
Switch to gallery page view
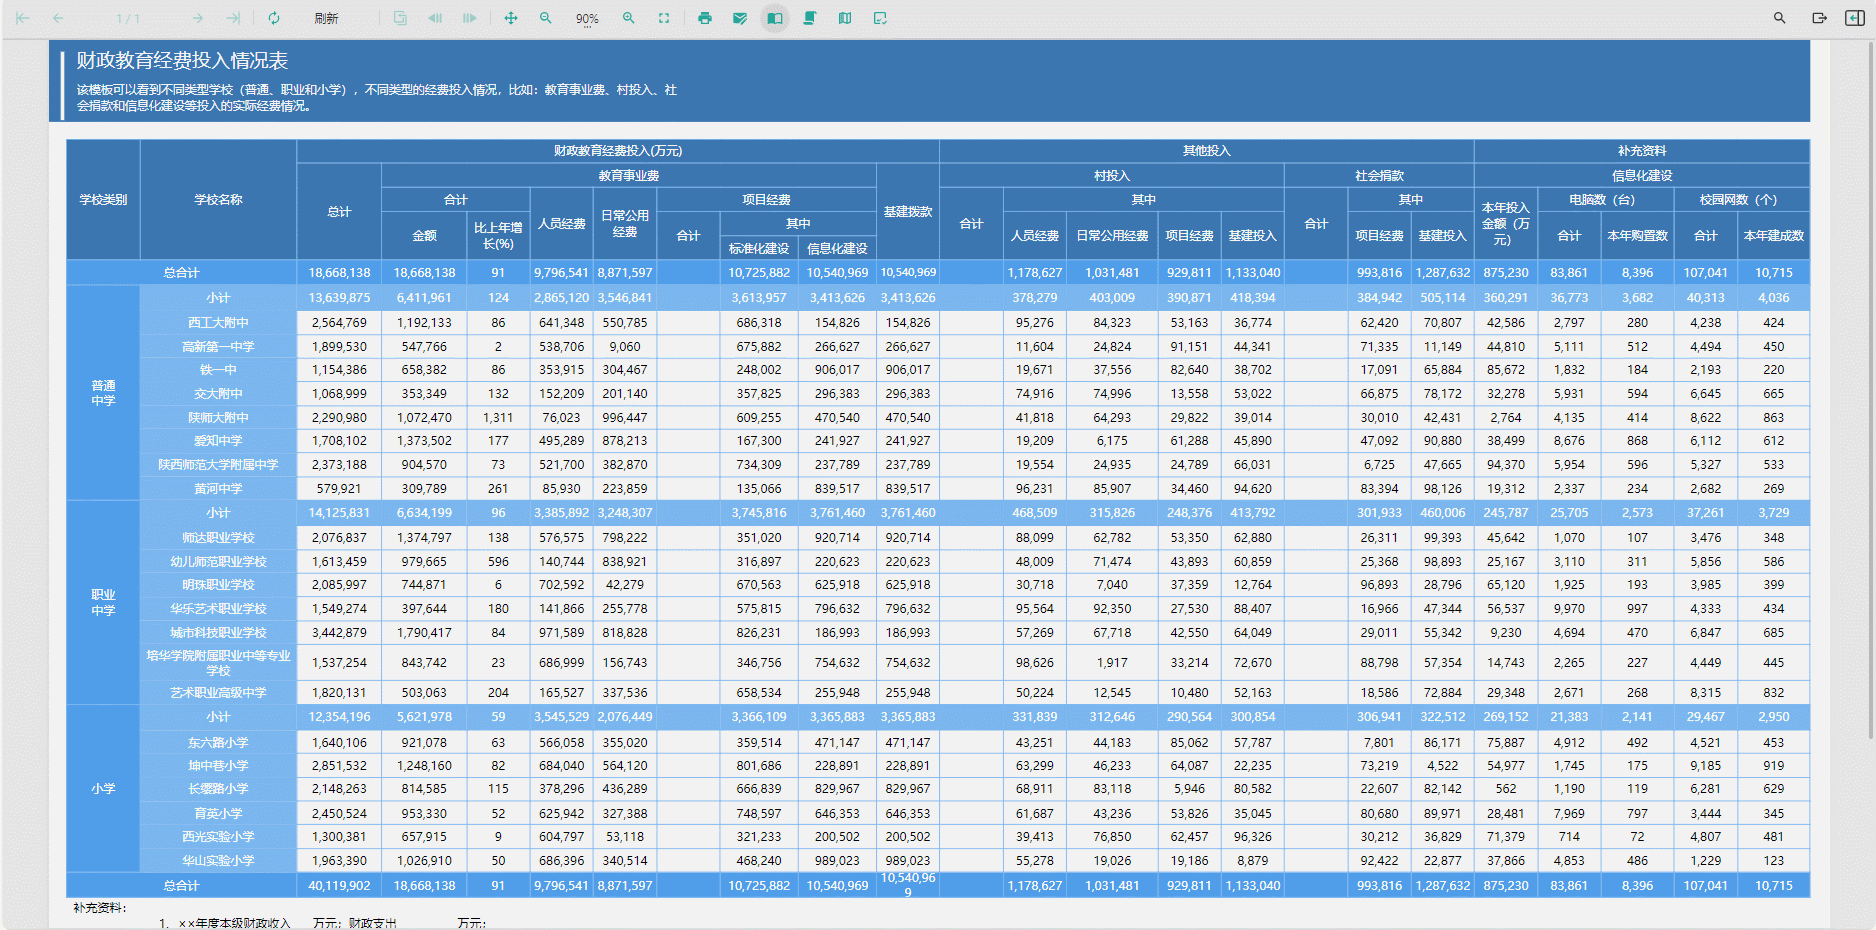click(x=845, y=18)
